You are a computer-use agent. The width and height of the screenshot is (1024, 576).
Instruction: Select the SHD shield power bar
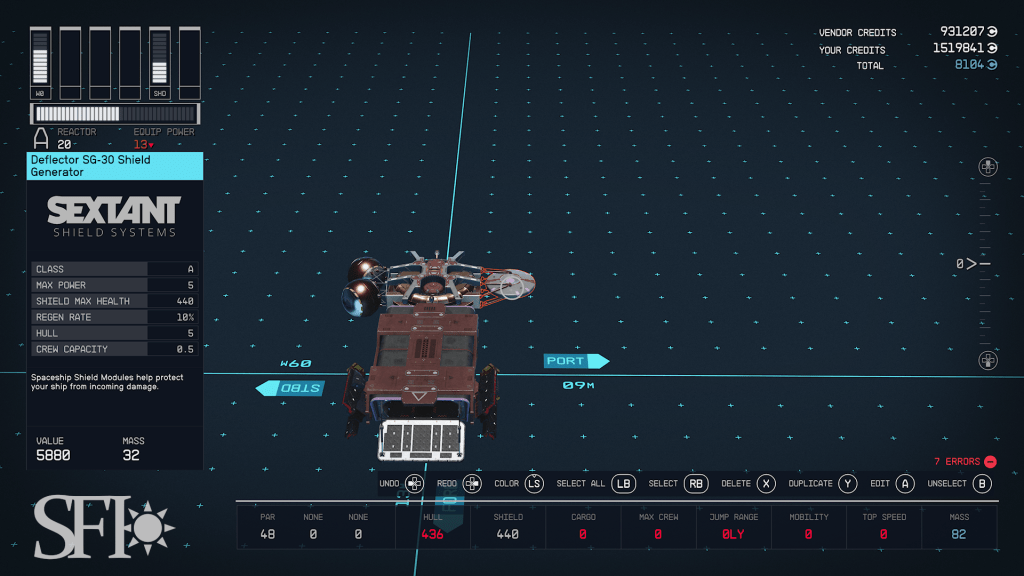coord(160,63)
